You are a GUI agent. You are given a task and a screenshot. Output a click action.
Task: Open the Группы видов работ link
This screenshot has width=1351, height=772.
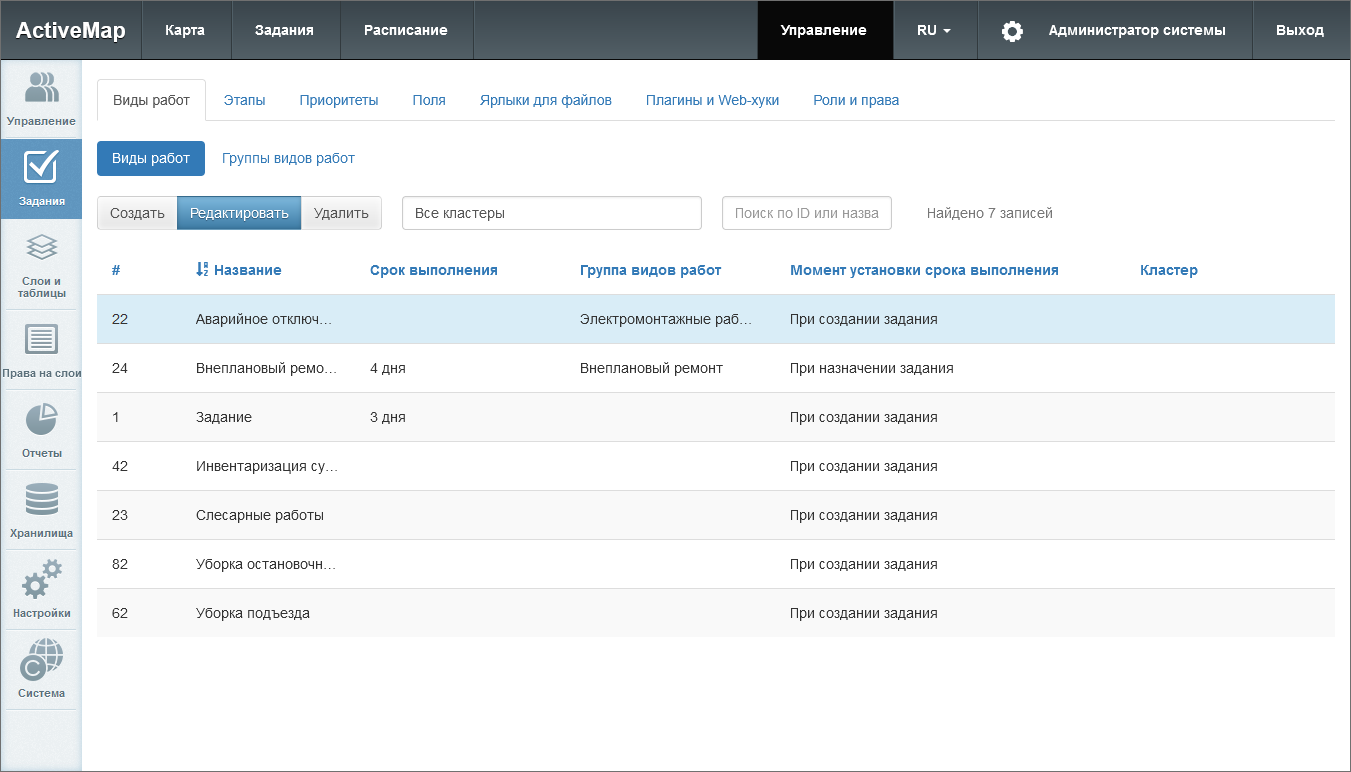288,158
